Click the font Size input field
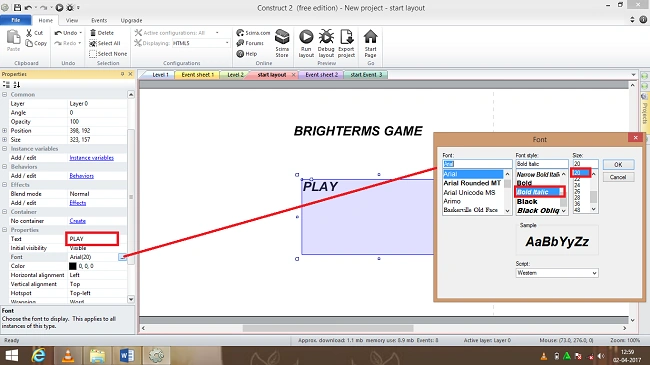Viewport: 650px width, 365px height. coord(585,164)
